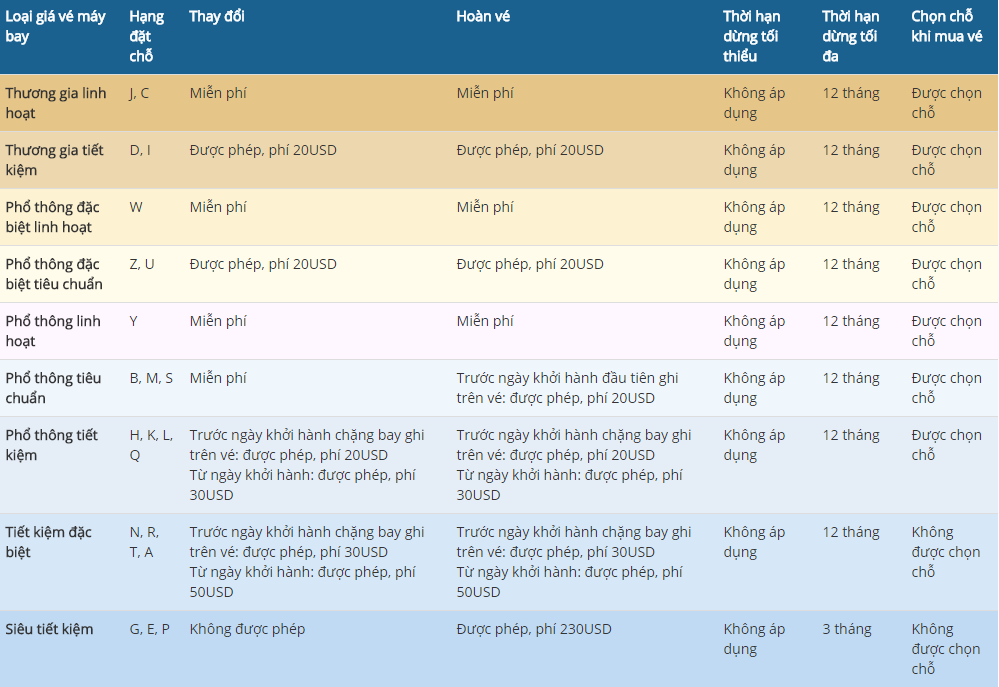The image size is (999, 687).
Task: Click the 'Thời hạn dừng tối đa' header
Action: click(x=850, y=27)
